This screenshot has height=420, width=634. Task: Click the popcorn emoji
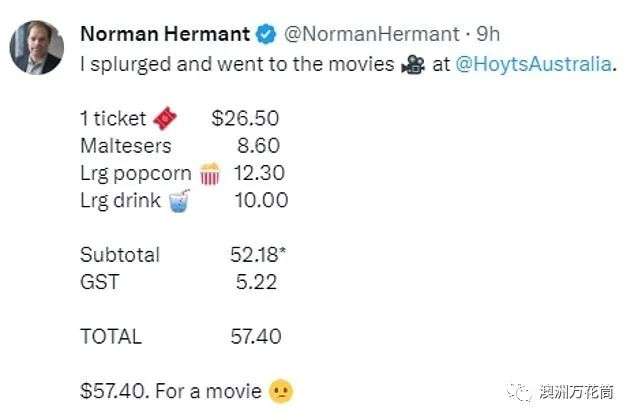[209, 174]
